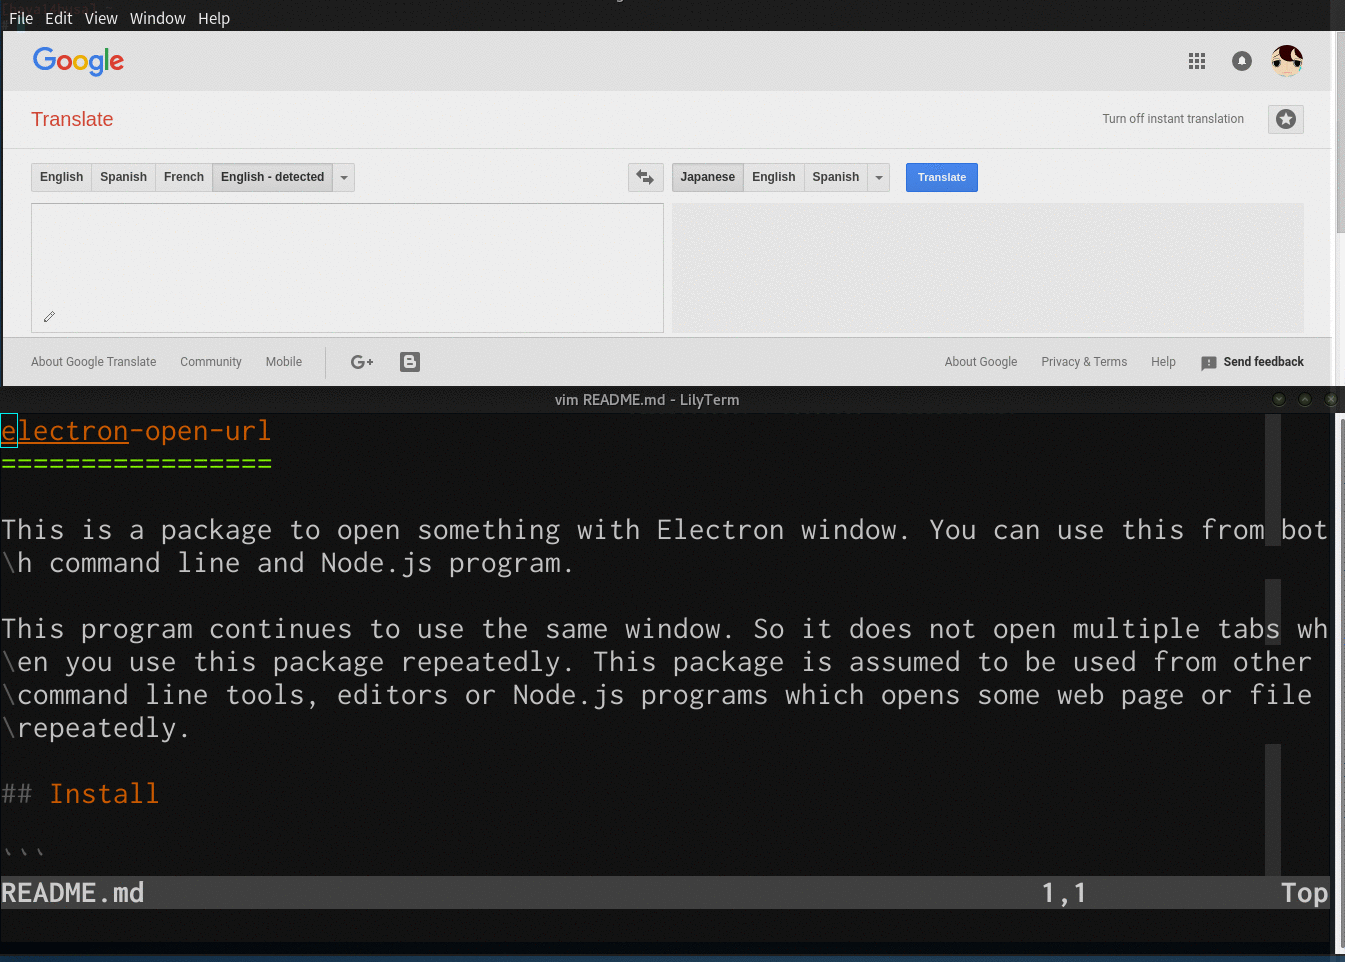Click README.md in the vim status line
This screenshot has height=962, width=1345.
coord(73,893)
